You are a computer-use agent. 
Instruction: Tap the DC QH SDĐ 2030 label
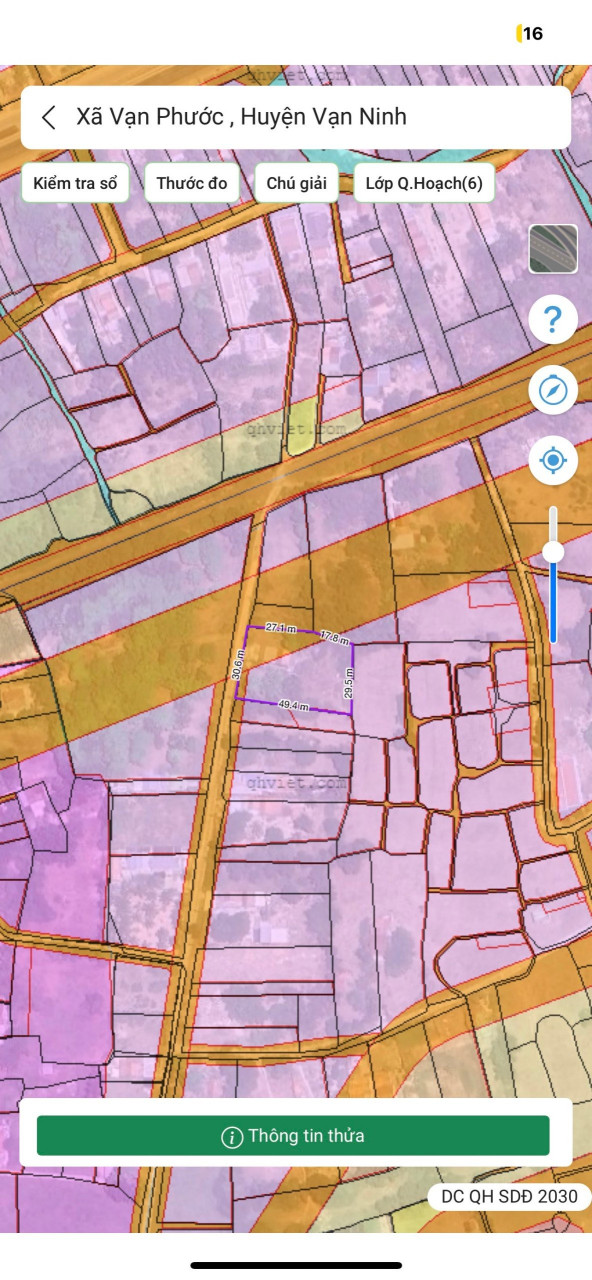click(509, 1196)
